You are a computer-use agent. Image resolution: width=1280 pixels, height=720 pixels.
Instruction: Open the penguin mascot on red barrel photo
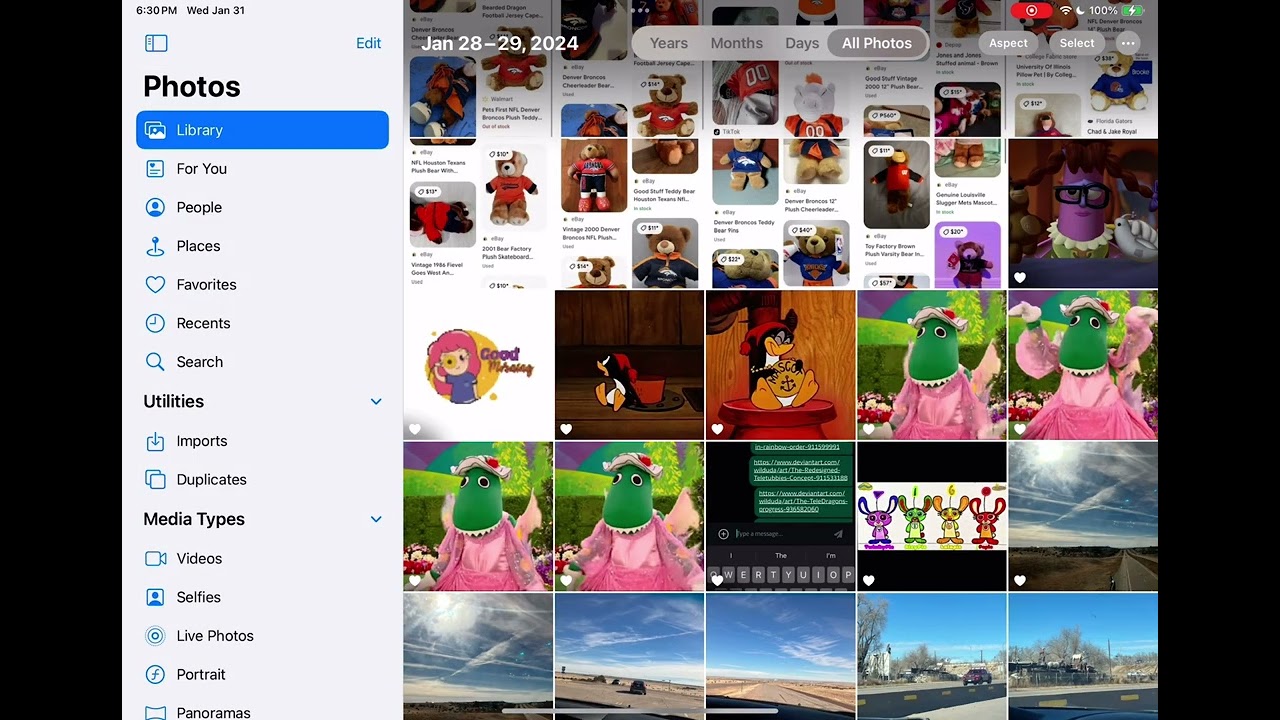click(780, 365)
